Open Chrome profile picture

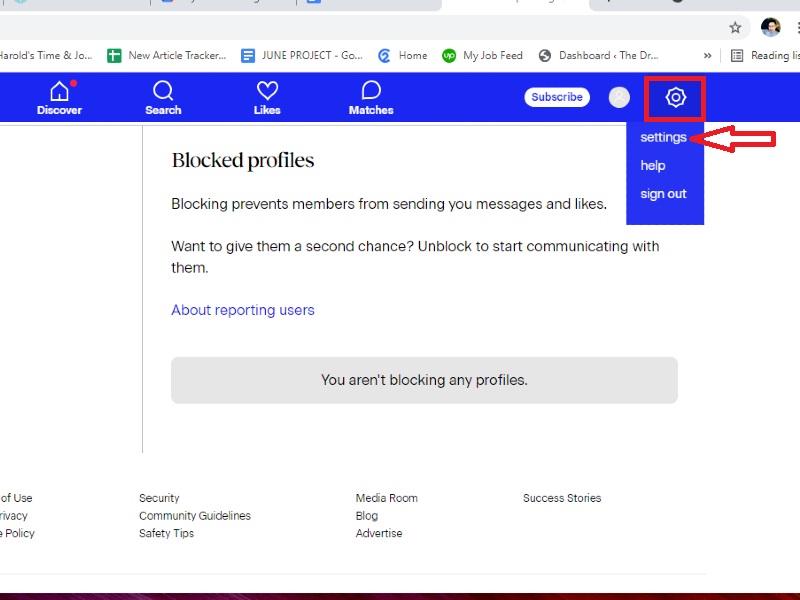[x=770, y=28]
